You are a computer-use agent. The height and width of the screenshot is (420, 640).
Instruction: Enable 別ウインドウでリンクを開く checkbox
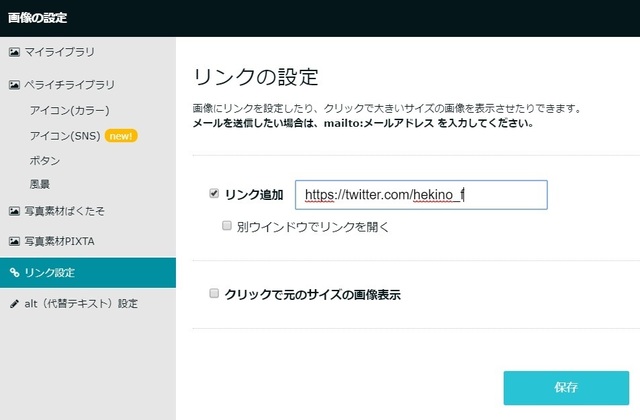(x=227, y=226)
